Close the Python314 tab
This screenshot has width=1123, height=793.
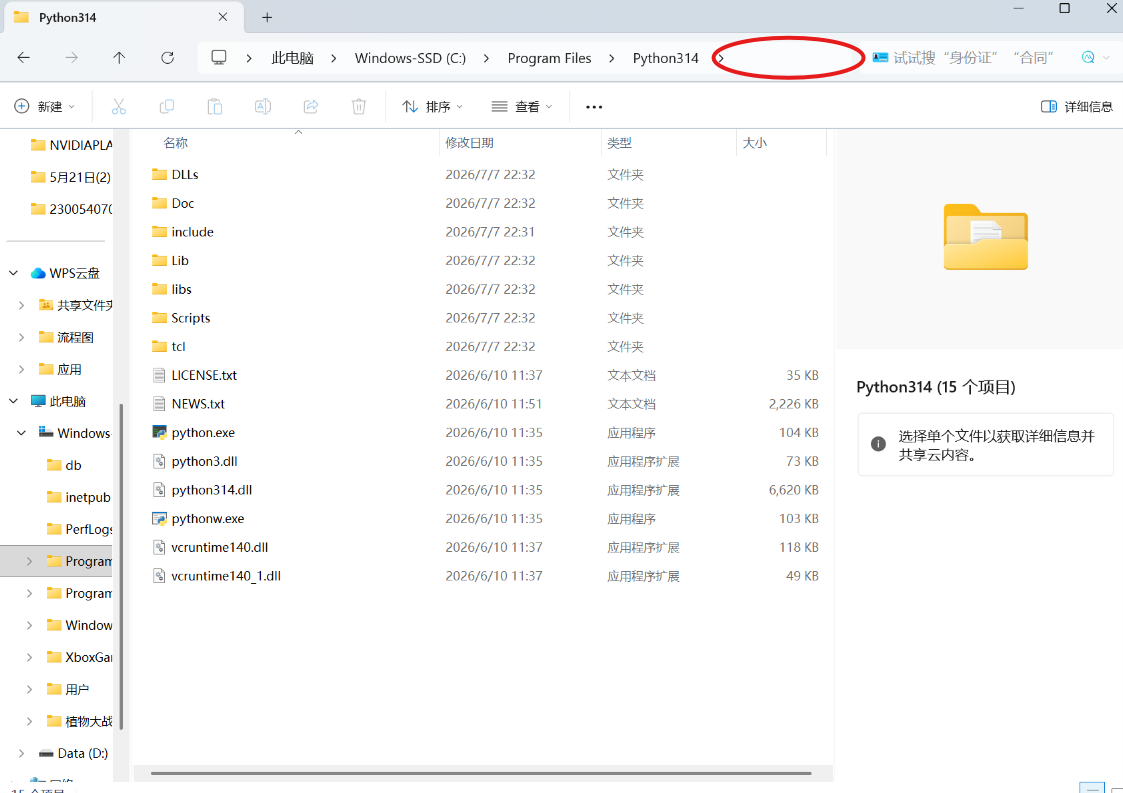coord(223,16)
